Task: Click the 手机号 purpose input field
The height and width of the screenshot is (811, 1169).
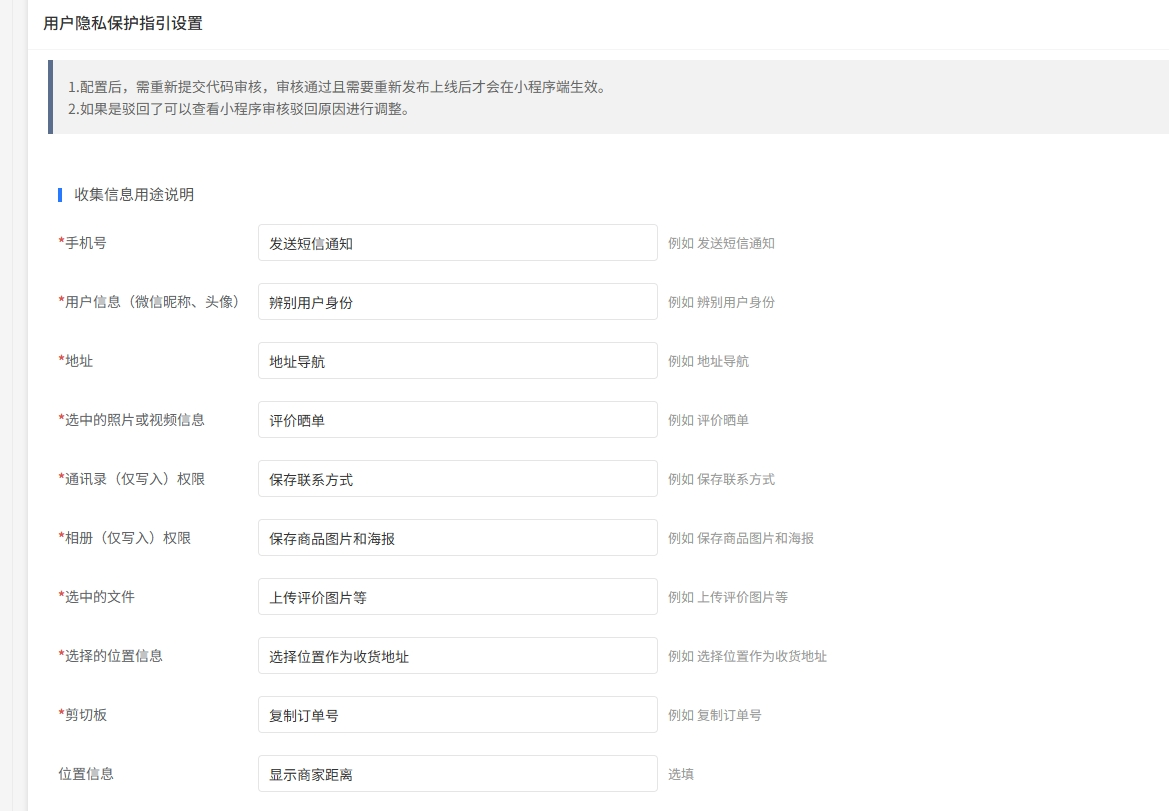Action: click(x=457, y=243)
